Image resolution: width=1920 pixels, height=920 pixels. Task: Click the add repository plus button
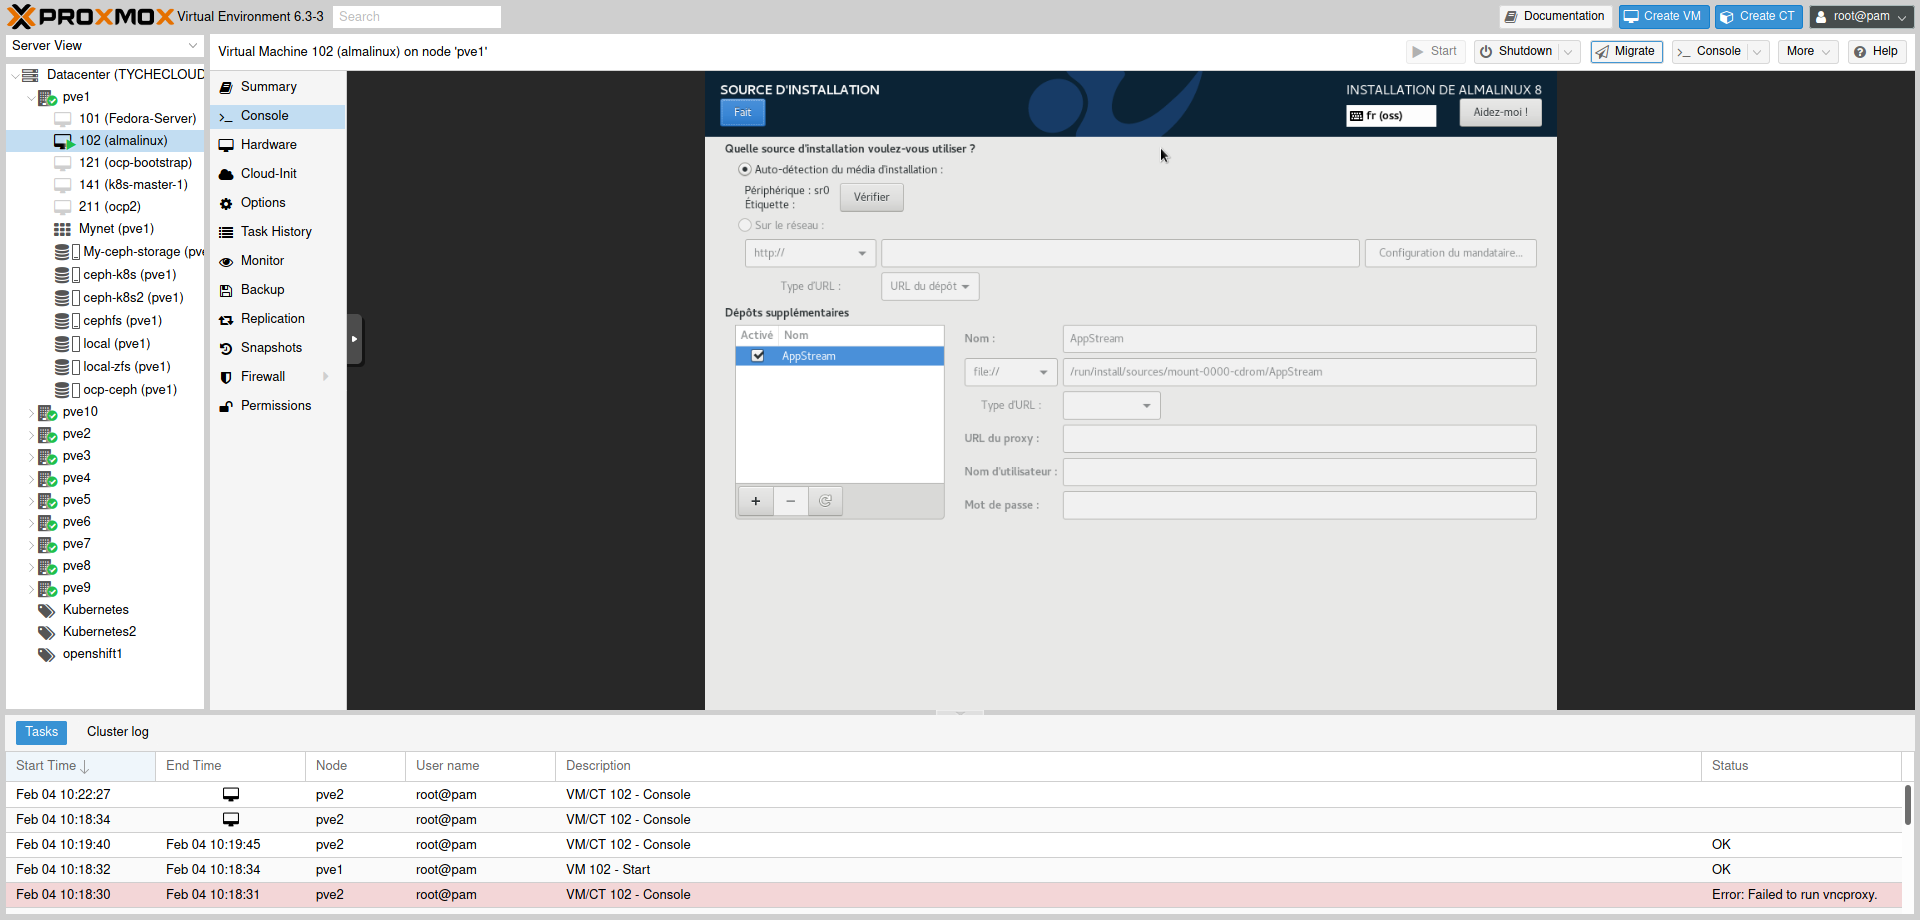tap(756, 501)
